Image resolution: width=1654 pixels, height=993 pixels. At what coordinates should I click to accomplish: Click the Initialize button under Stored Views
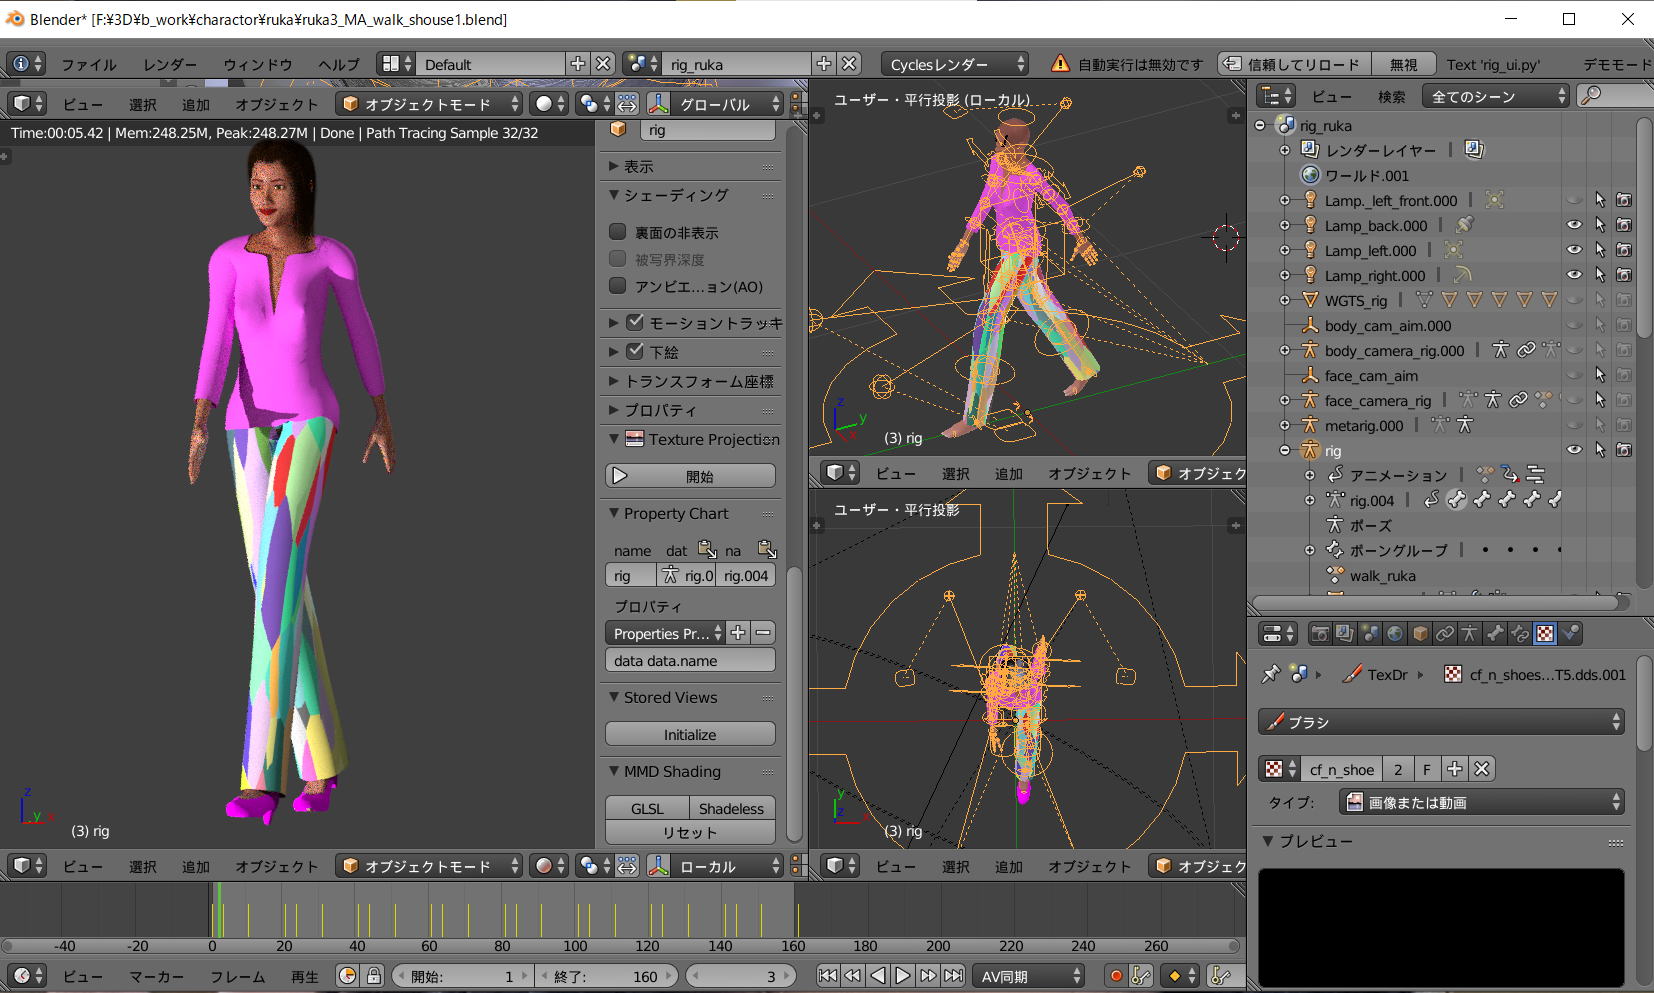click(690, 735)
